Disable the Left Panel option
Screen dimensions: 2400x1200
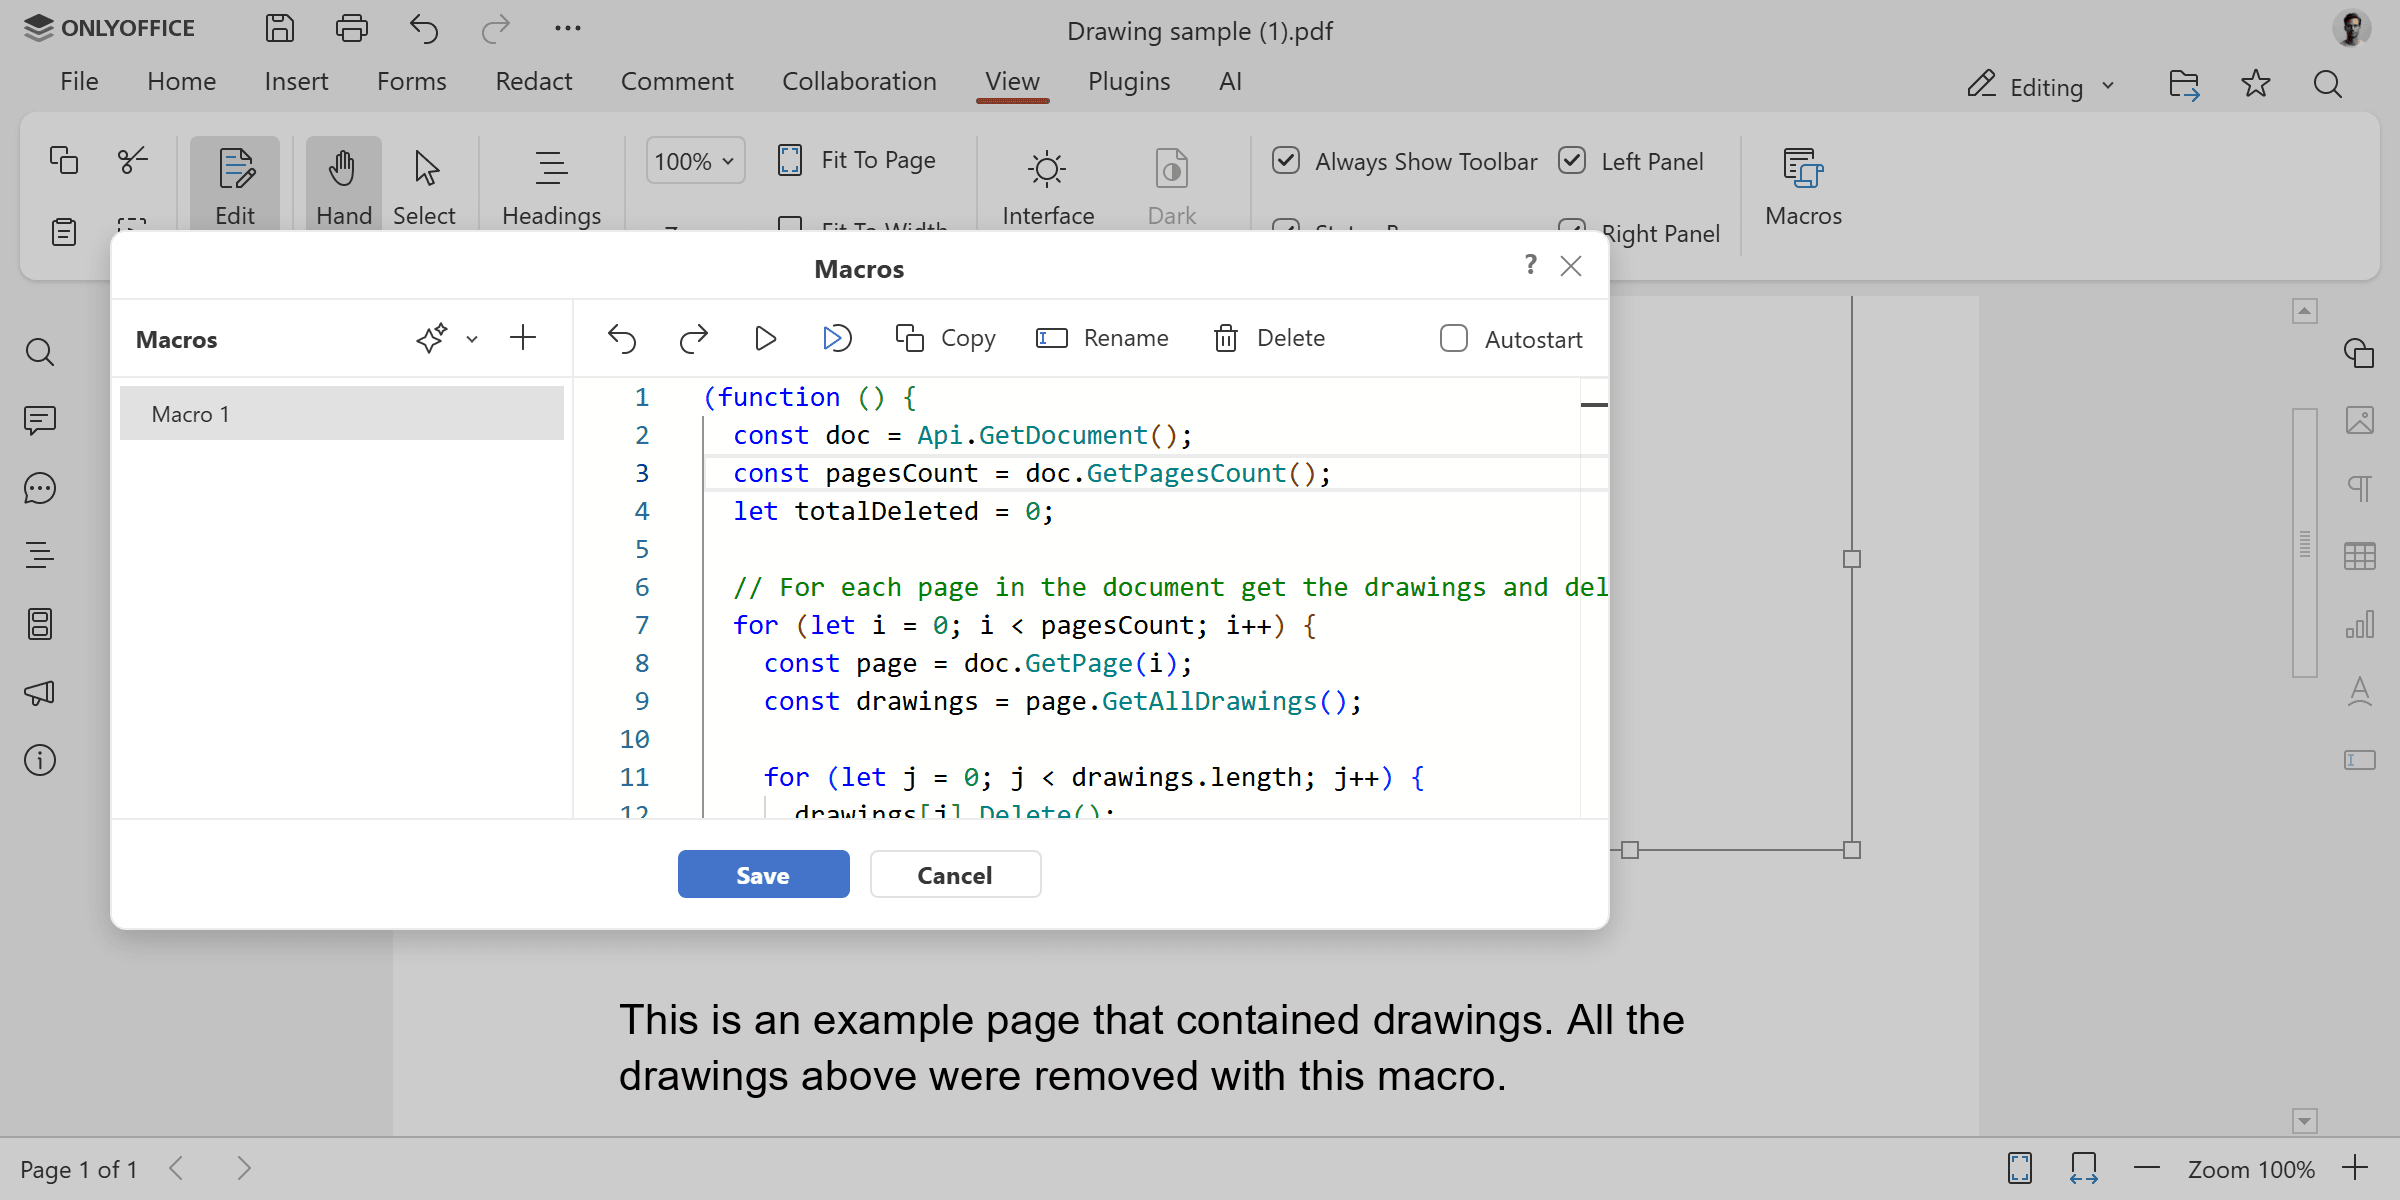click(x=1572, y=160)
